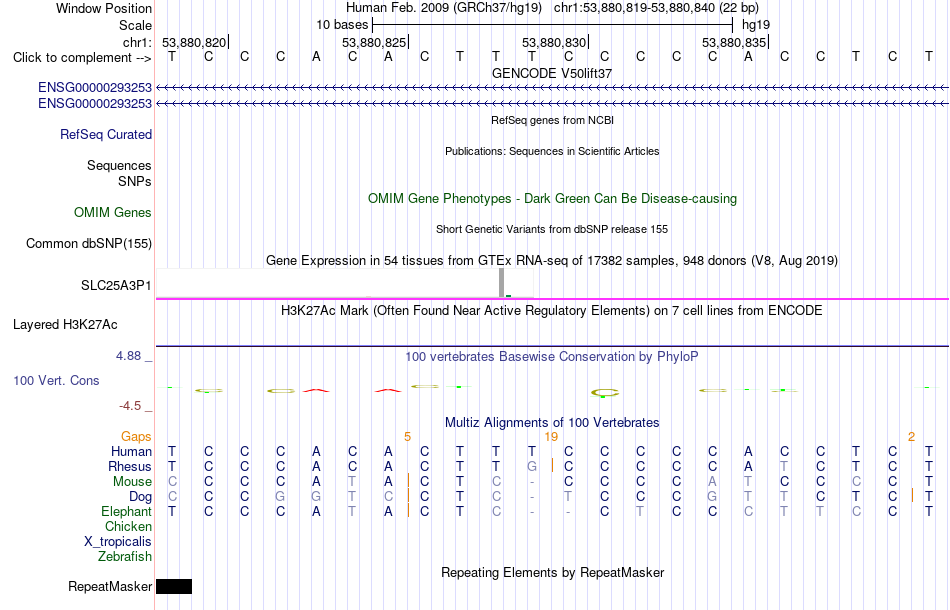Click the Sequences track label

point(119,165)
